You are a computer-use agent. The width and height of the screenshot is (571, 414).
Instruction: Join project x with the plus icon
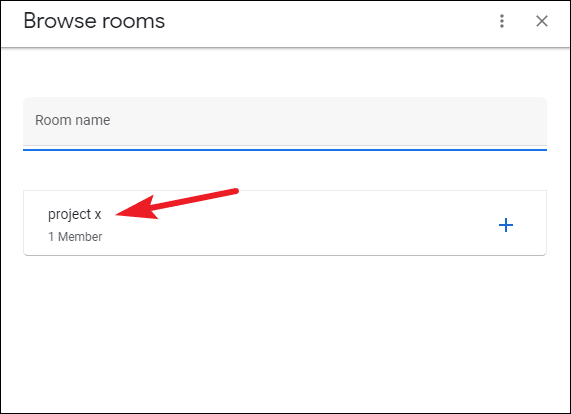506,225
